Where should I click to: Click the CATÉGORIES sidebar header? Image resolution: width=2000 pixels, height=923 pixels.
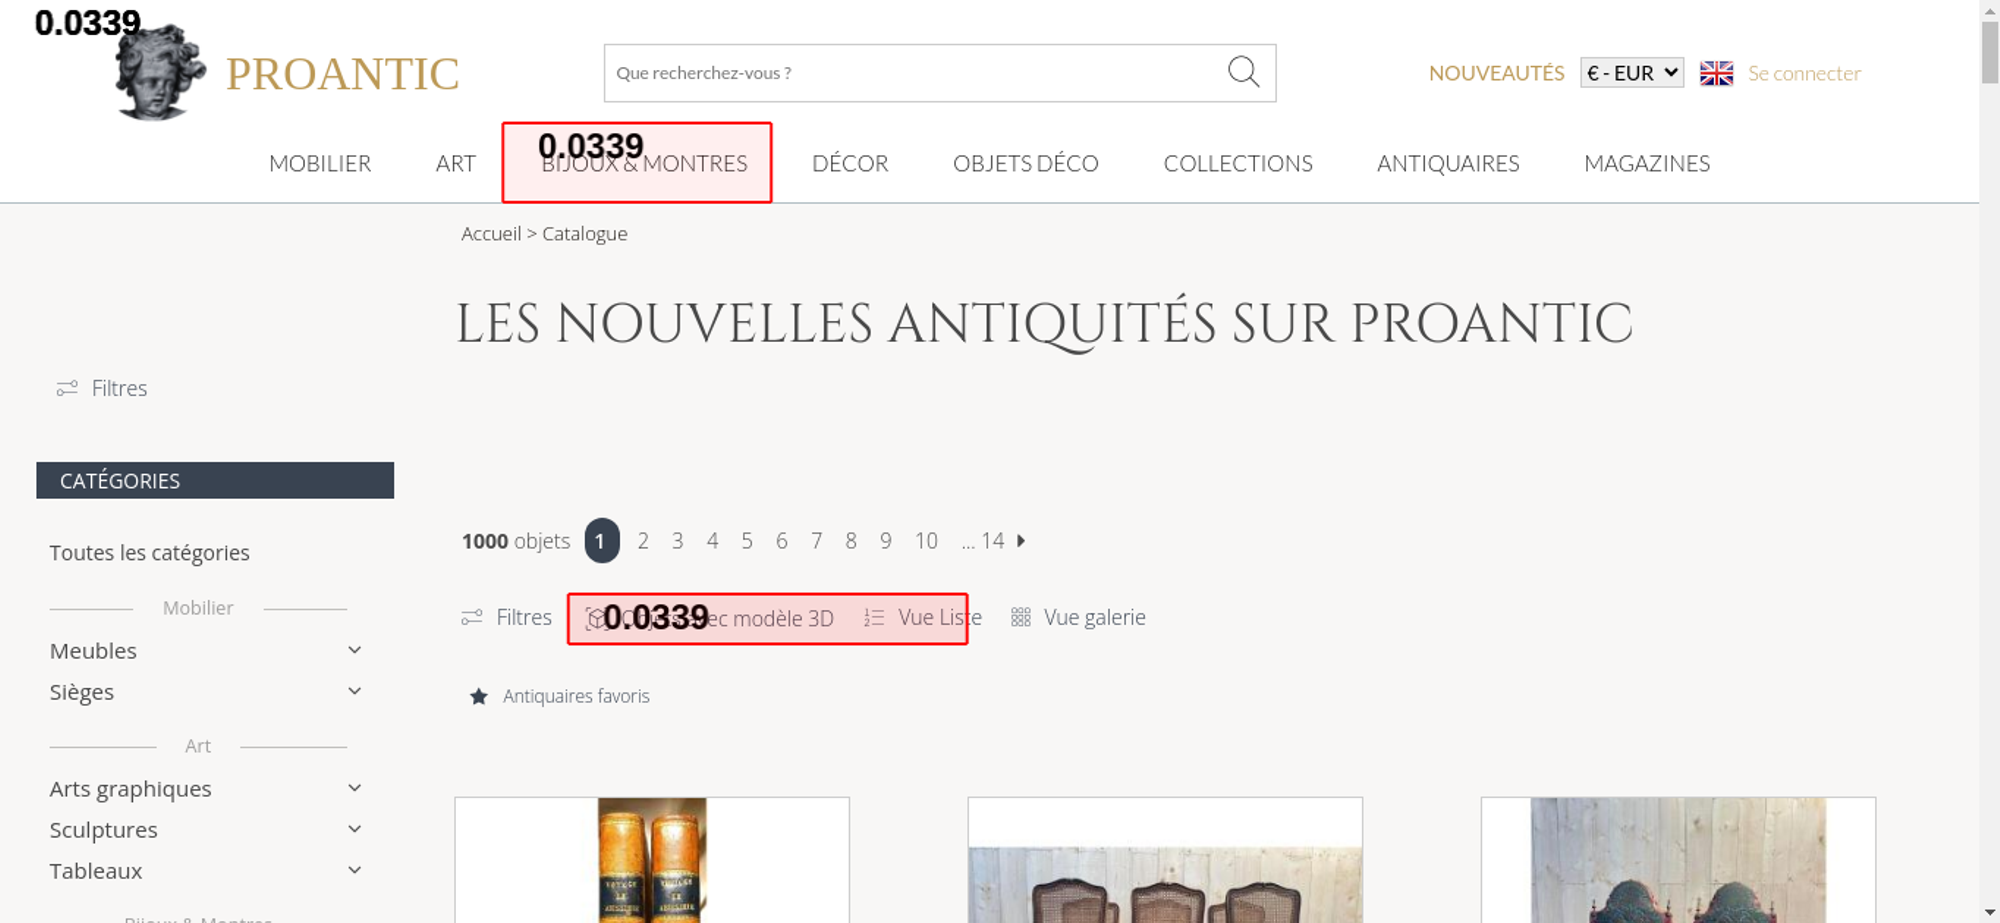215,480
